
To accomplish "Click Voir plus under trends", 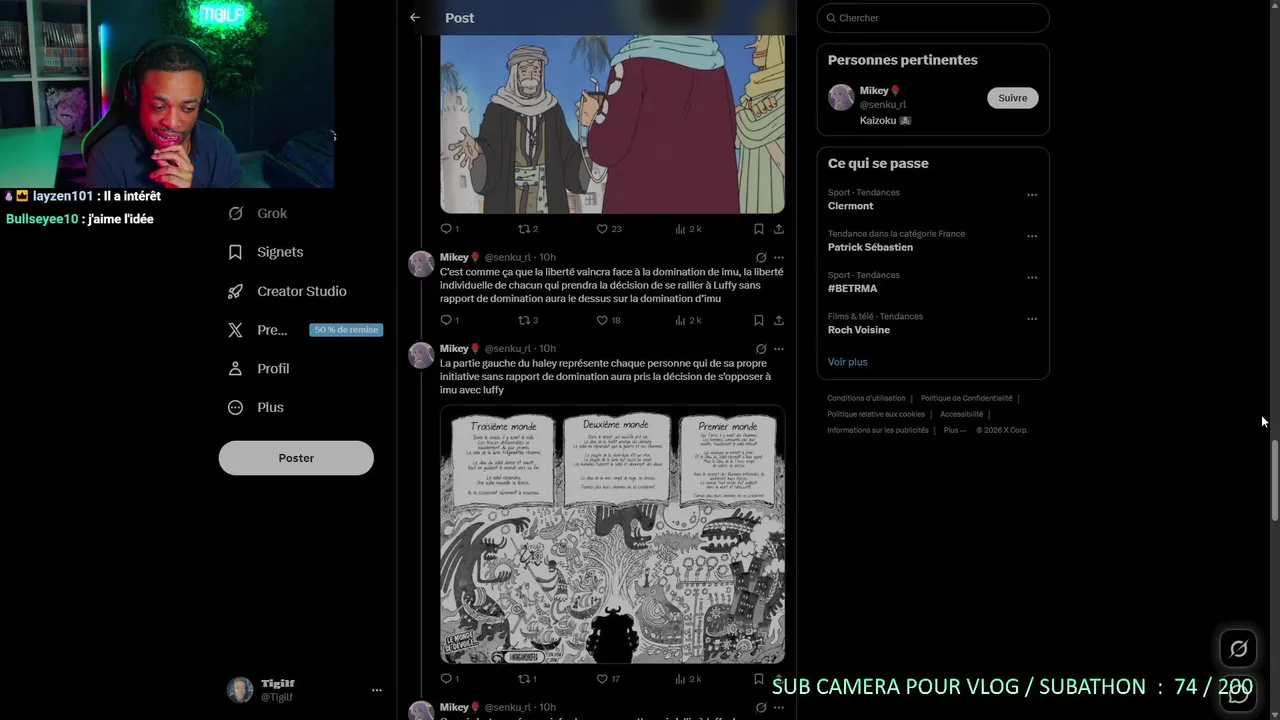I will click(847, 362).
